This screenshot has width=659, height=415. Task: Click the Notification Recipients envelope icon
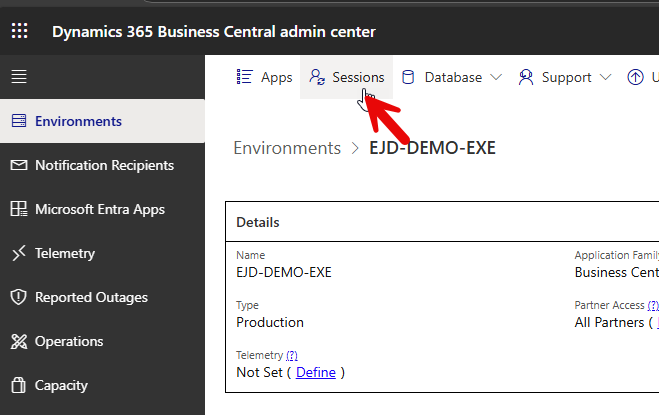(x=19, y=165)
